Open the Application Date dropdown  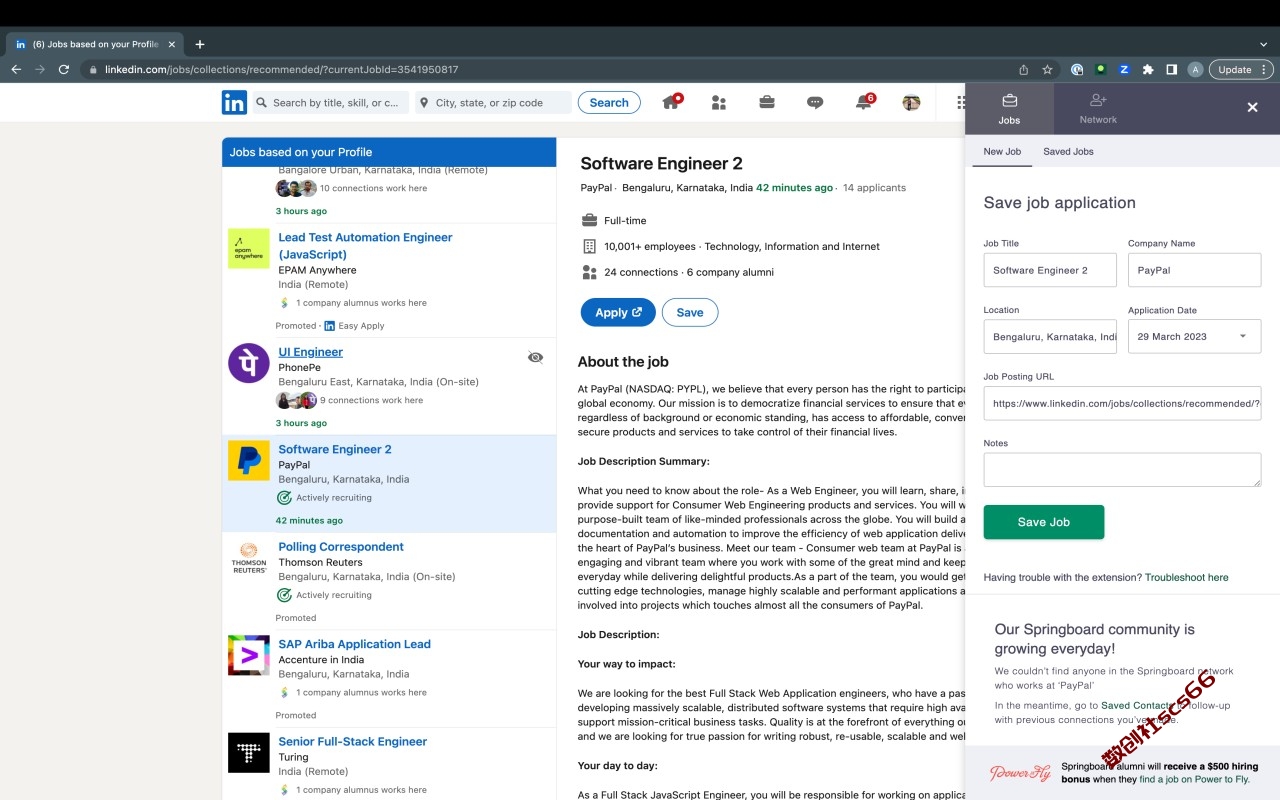(x=1194, y=336)
